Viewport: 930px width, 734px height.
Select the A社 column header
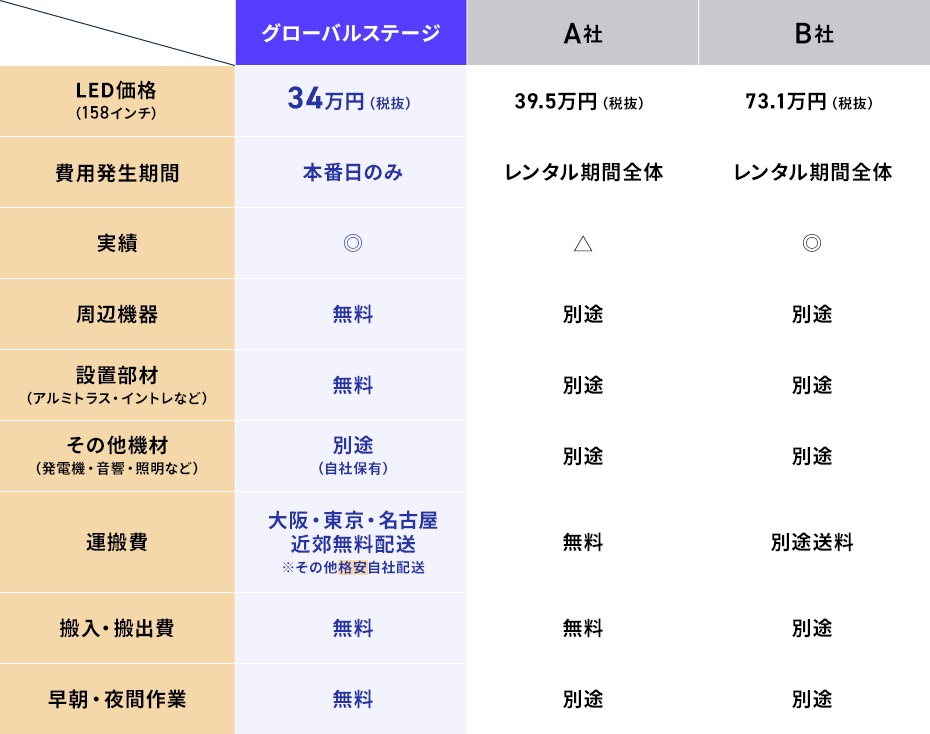point(583,34)
